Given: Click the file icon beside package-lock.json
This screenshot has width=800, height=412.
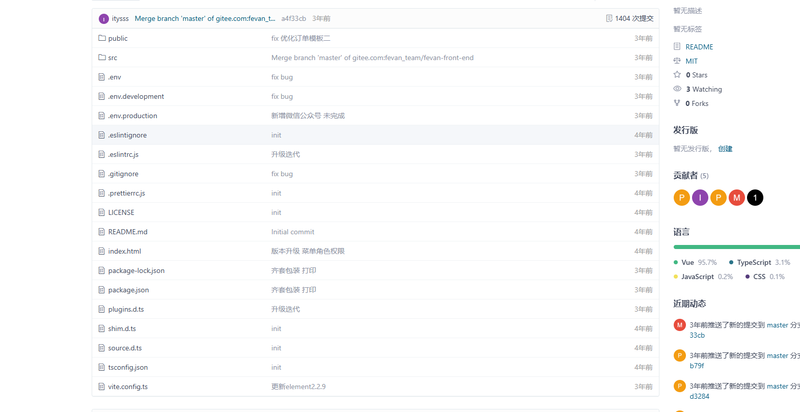Looking at the screenshot, I should pyautogui.click(x=102, y=270).
